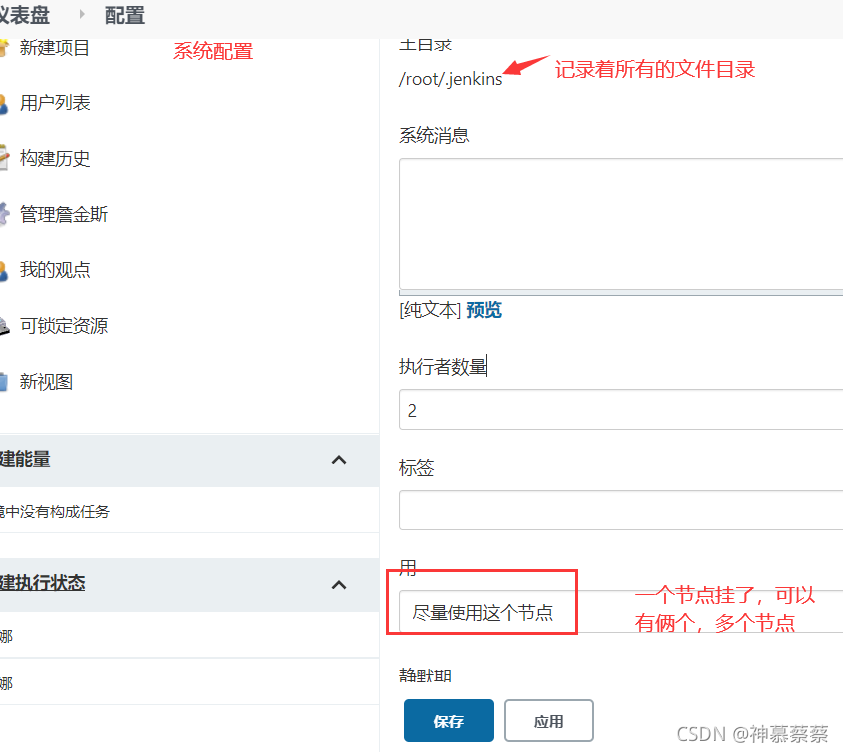
Task: Click the 仪表盘 breadcrumb item
Action: (25, 15)
